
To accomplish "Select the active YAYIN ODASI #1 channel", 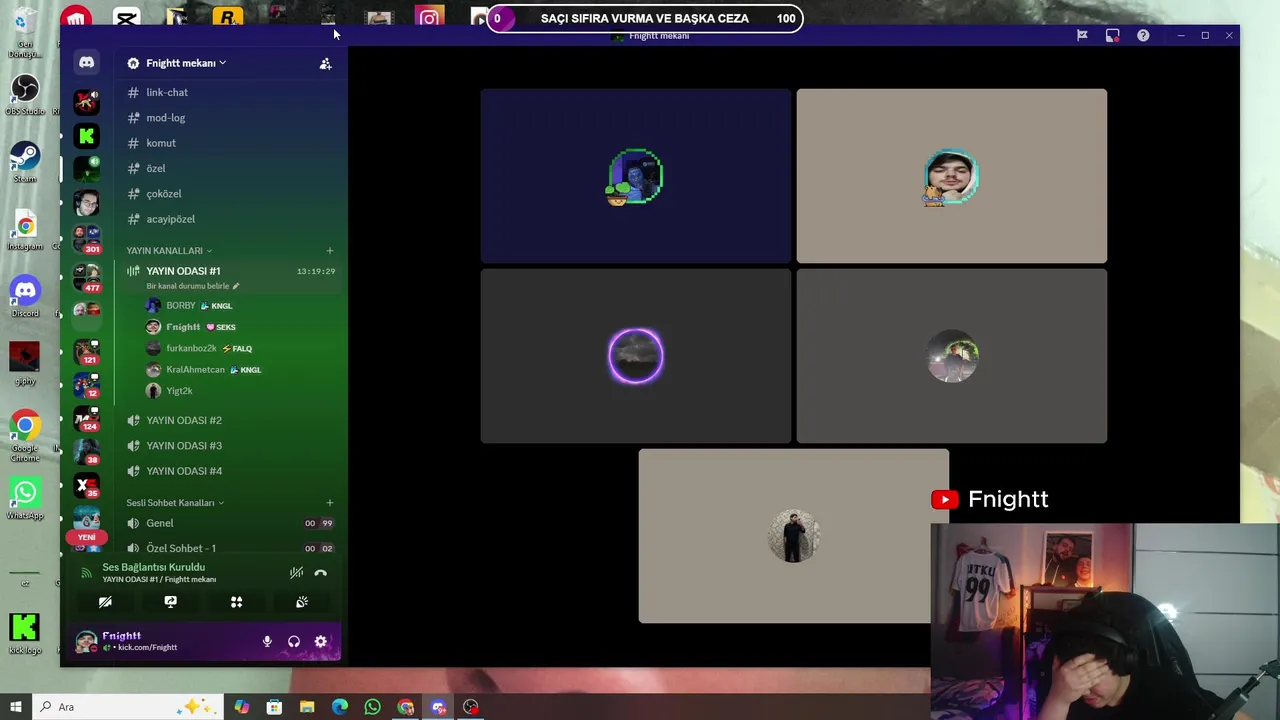I will click(228, 277).
